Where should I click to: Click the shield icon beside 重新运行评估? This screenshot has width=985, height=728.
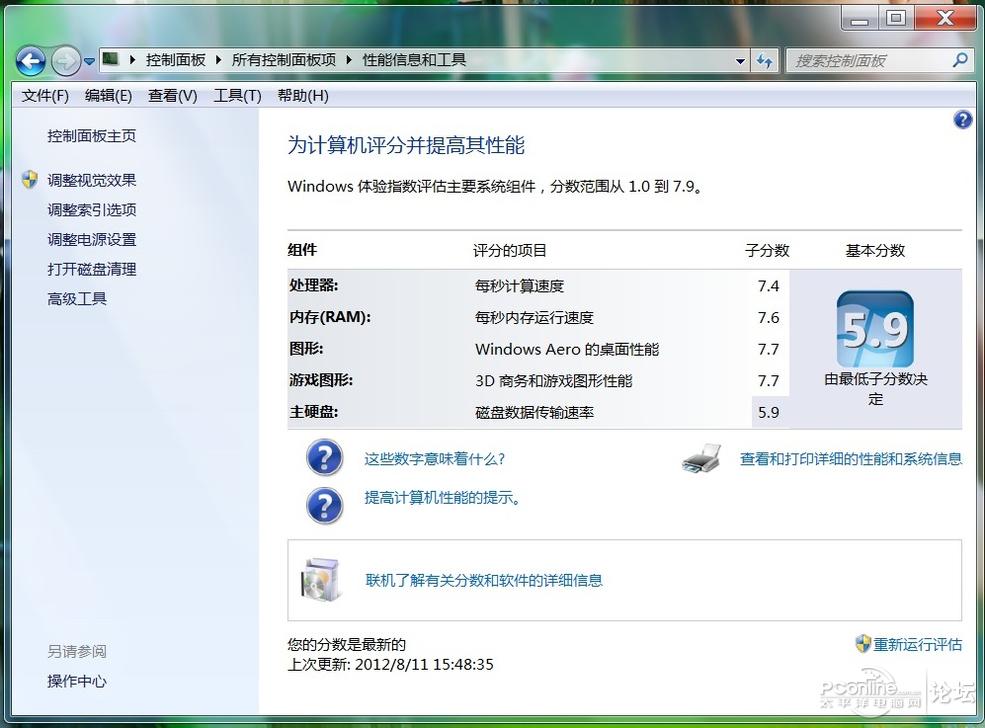(863, 643)
